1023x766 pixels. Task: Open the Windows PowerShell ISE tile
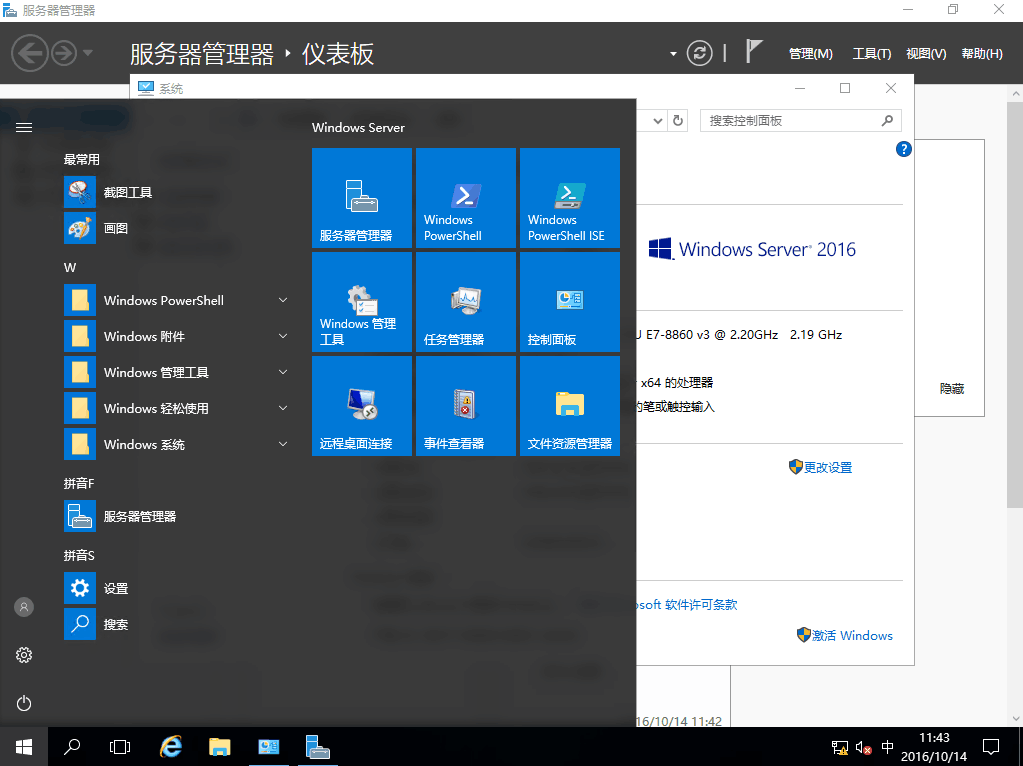(570, 198)
